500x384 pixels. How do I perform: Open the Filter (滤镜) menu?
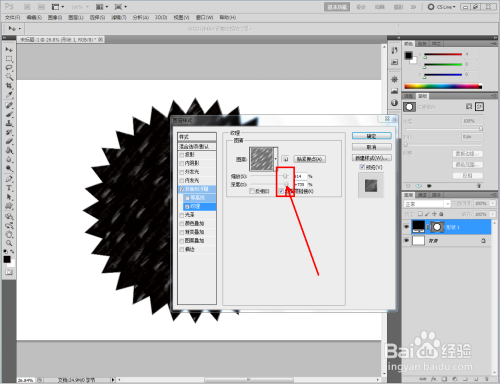119,17
